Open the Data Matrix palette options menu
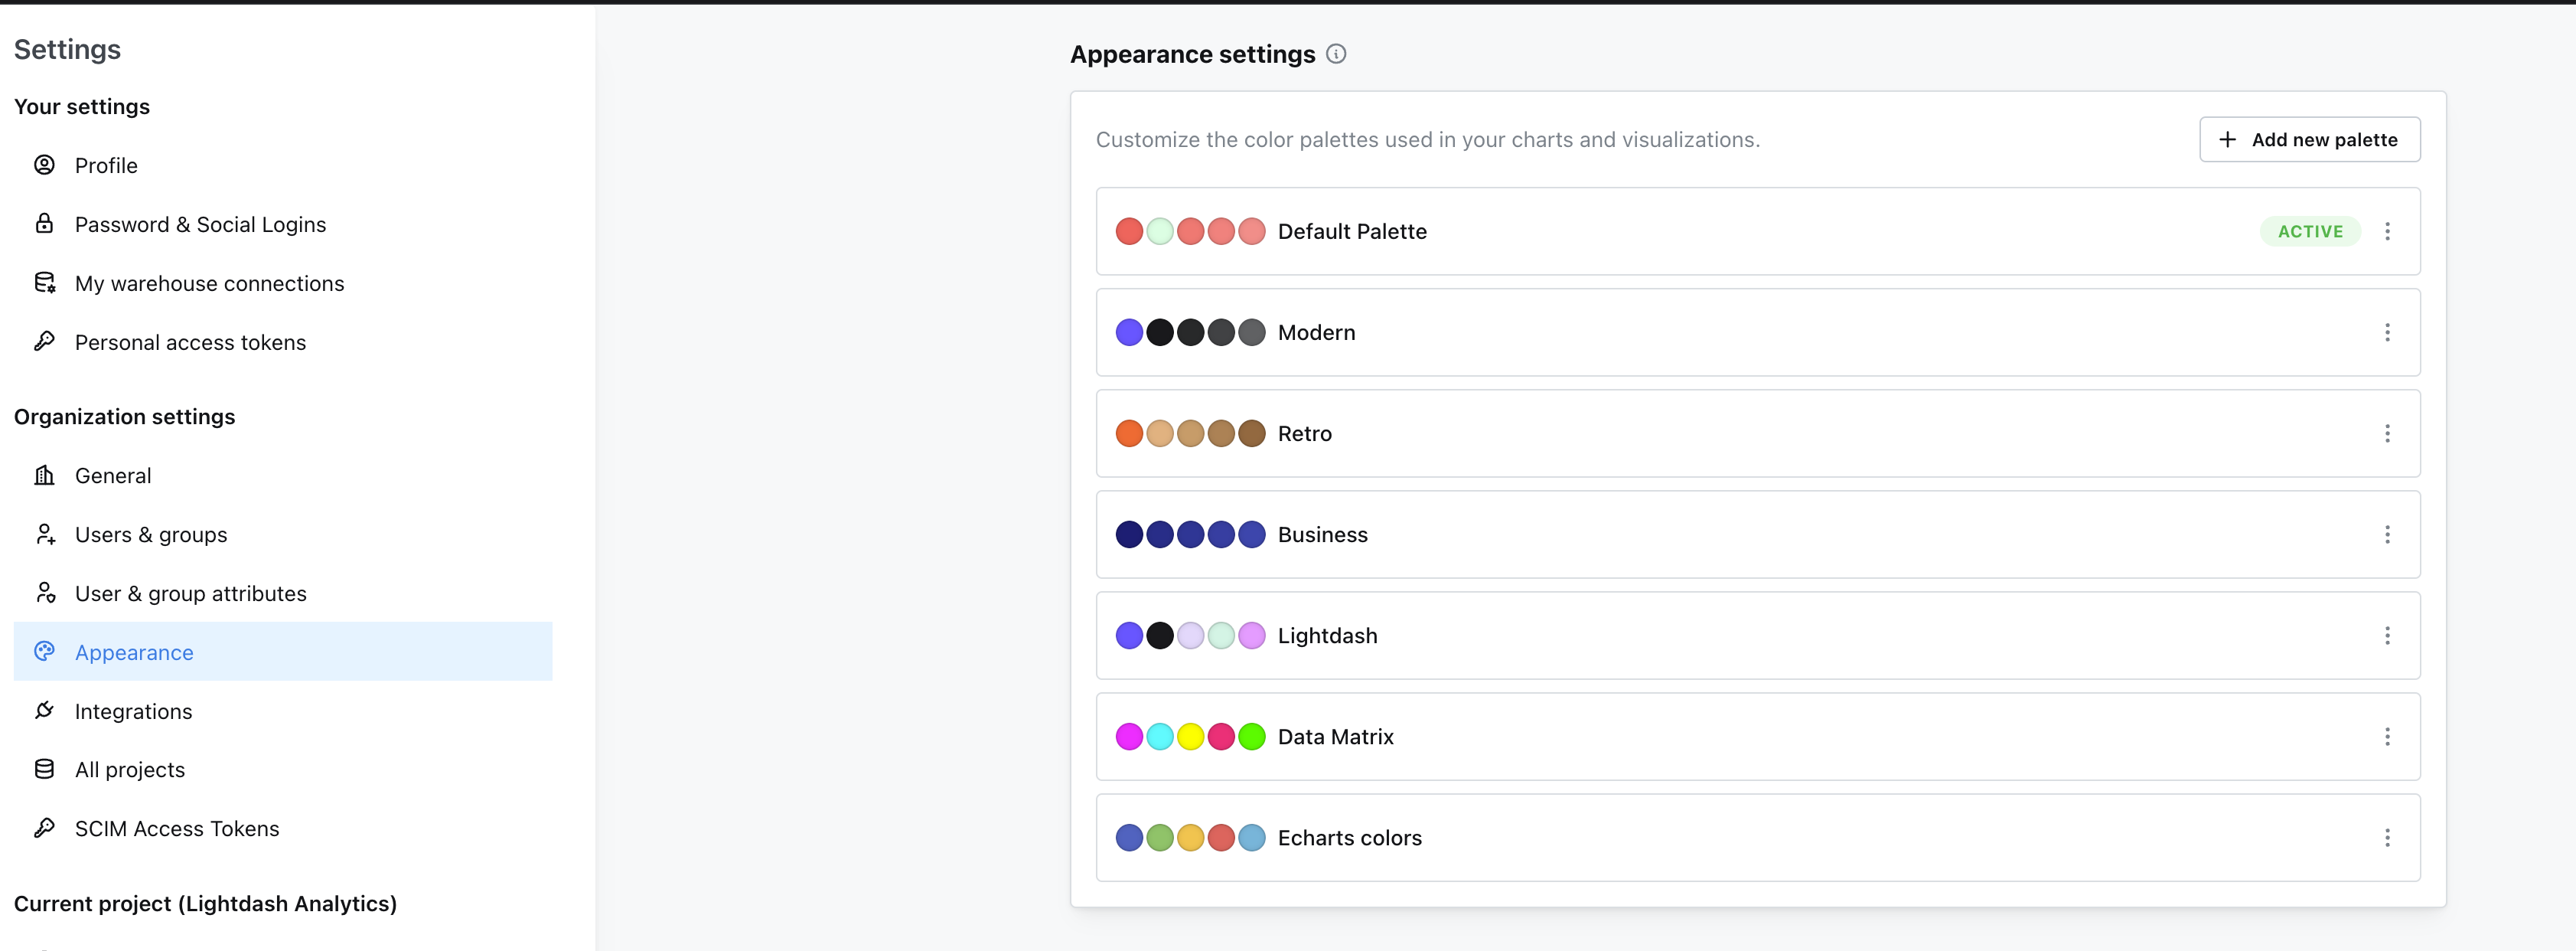The height and width of the screenshot is (951, 2576). coord(2387,737)
